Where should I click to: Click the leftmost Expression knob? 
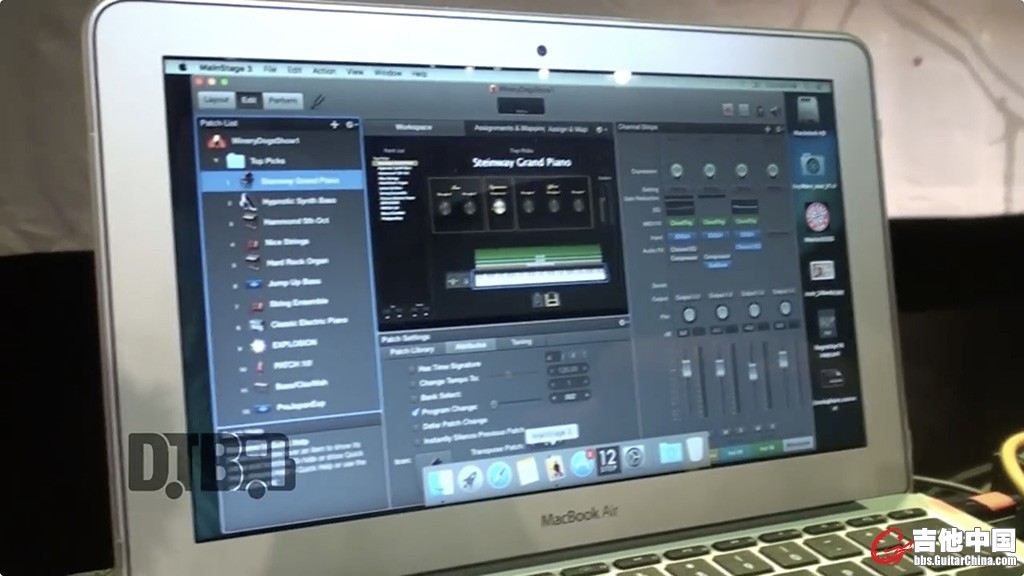677,171
